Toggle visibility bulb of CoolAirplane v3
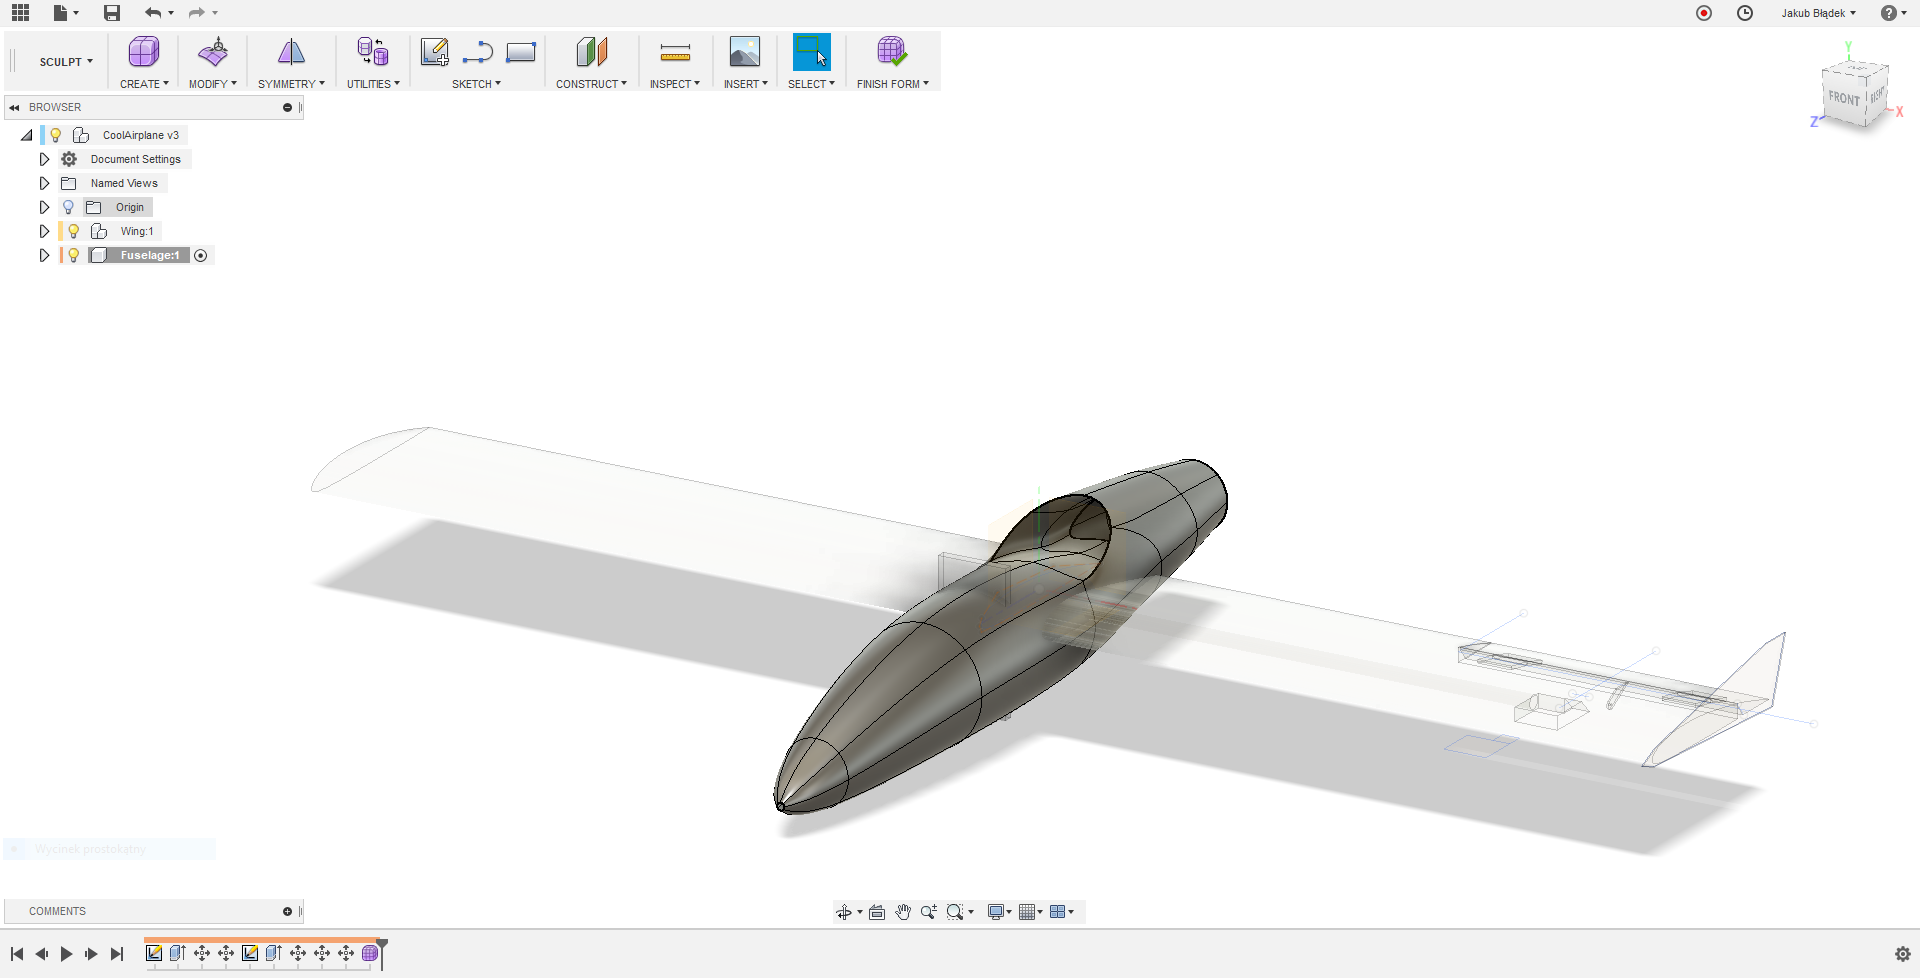The image size is (1920, 978). 56,135
